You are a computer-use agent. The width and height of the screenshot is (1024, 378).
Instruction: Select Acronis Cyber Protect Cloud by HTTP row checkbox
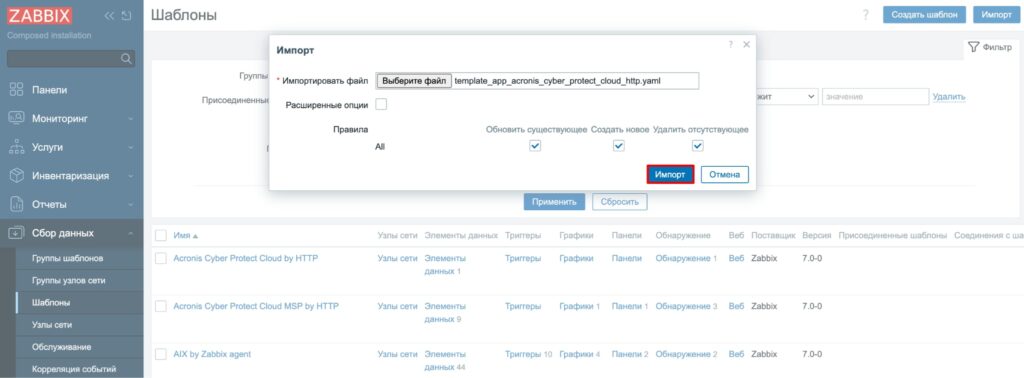(x=161, y=259)
